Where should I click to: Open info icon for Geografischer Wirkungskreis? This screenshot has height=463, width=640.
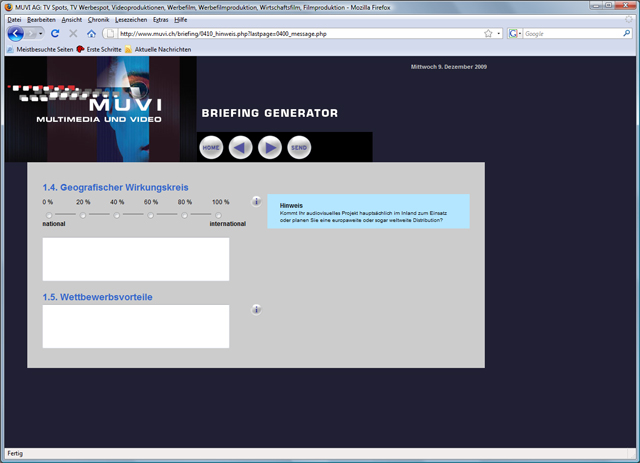(256, 202)
